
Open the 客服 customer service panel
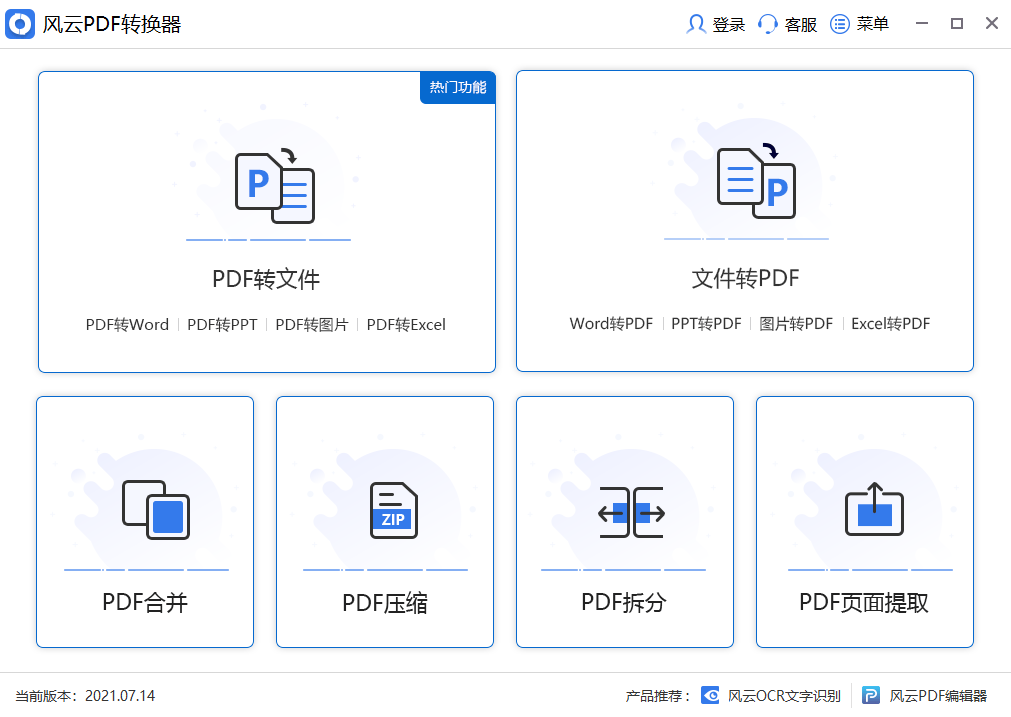(x=786, y=23)
